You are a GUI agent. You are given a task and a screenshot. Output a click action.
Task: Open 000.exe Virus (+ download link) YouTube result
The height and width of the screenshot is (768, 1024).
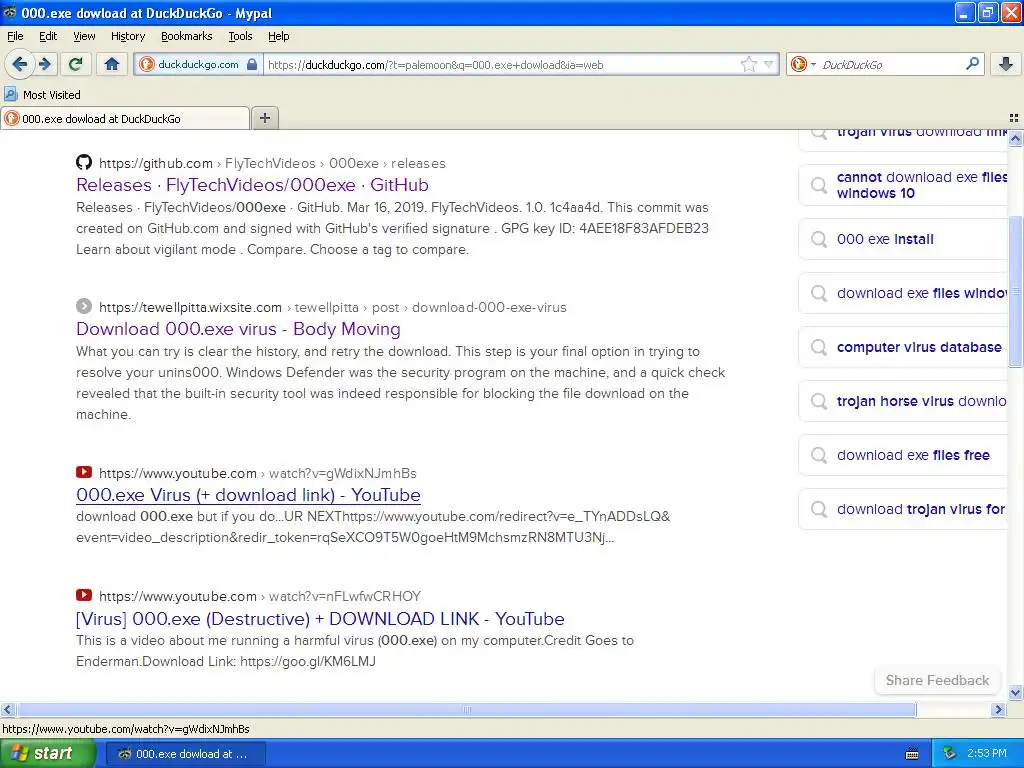[248, 494]
